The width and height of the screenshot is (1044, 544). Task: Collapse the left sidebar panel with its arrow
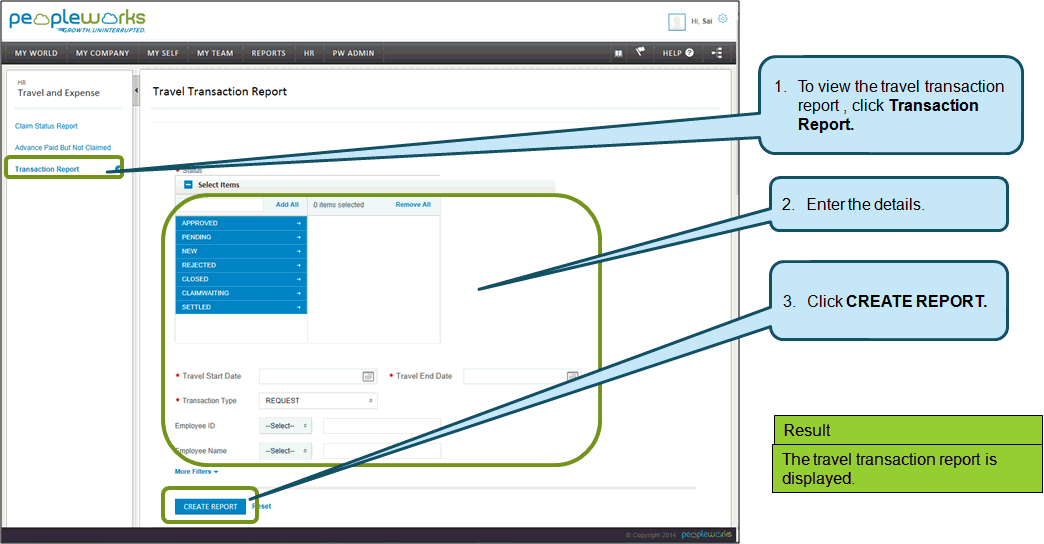click(136, 90)
